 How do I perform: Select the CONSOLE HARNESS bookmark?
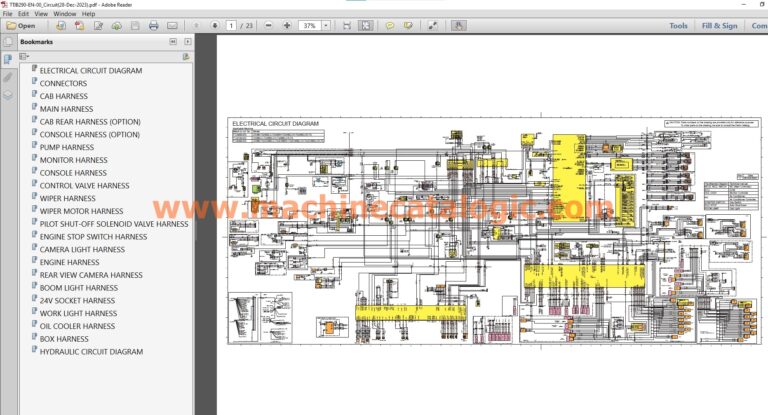tap(73, 172)
